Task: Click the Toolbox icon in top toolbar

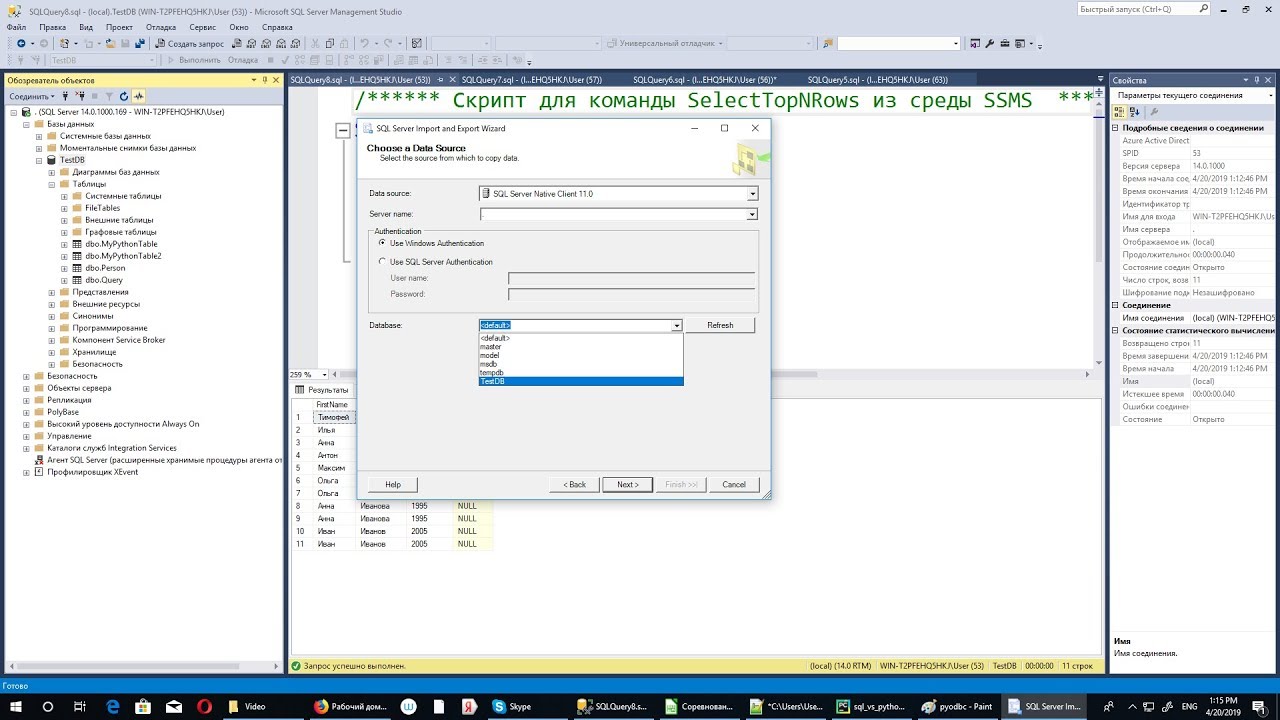Action: tap(1005, 44)
